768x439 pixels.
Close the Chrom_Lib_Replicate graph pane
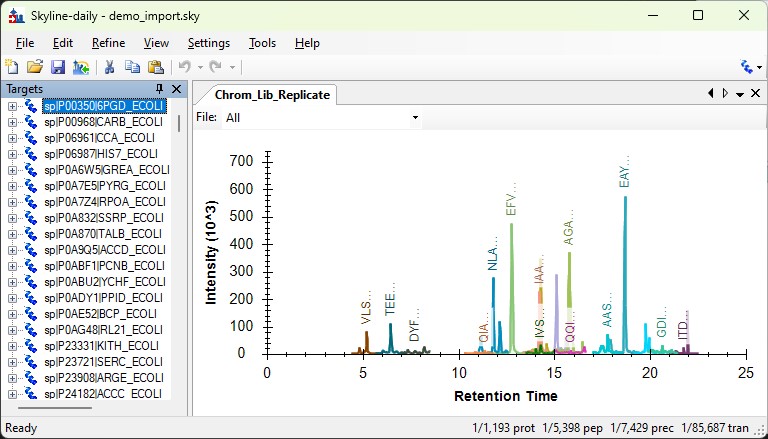click(755, 93)
